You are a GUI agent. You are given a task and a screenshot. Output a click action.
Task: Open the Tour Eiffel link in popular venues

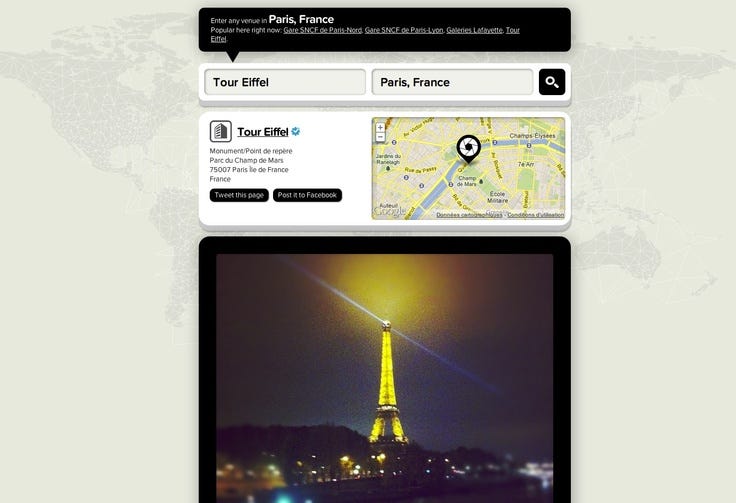point(513,30)
